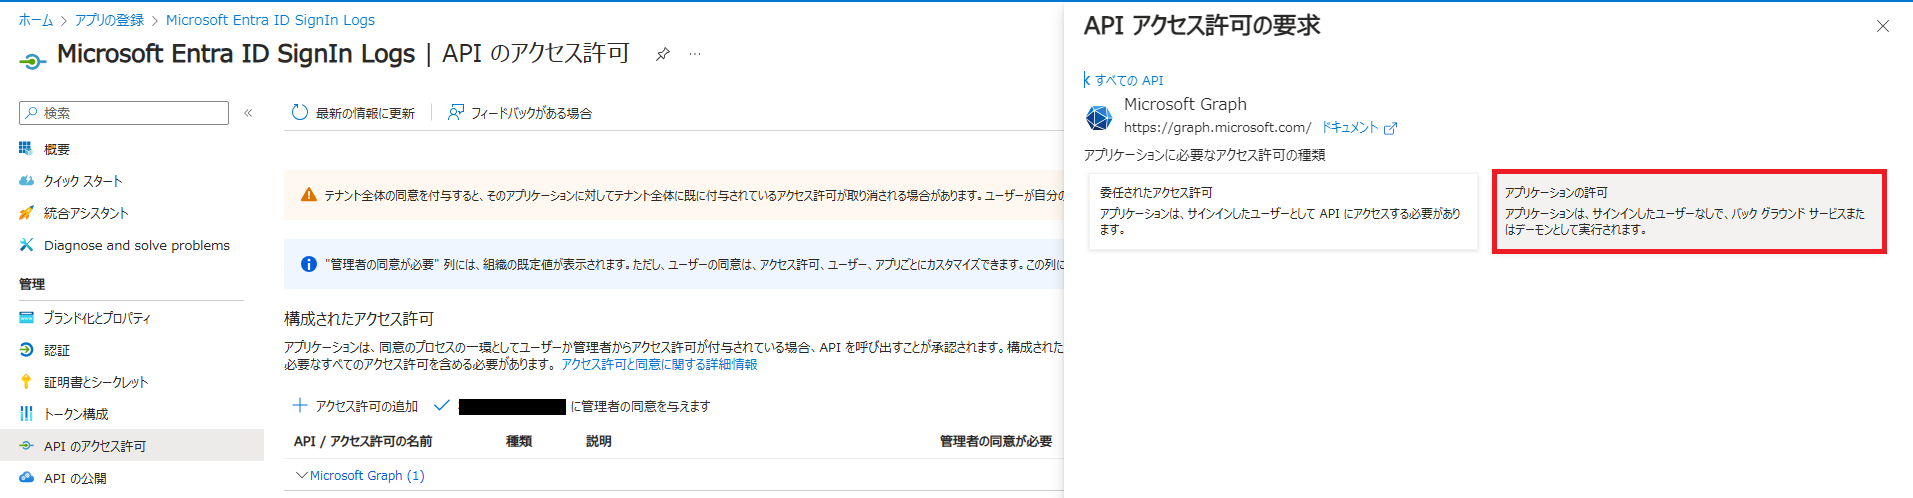1913x498 pixels.
Task: Click アクセス許可の追加 button
Action: click(366, 406)
